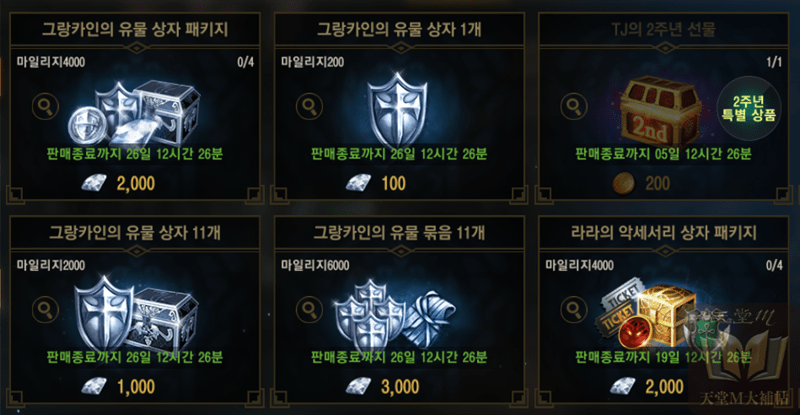Buy 유물 상자 11개 for 1,000 diamonds

pyautogui.click(x=118, y=386)
